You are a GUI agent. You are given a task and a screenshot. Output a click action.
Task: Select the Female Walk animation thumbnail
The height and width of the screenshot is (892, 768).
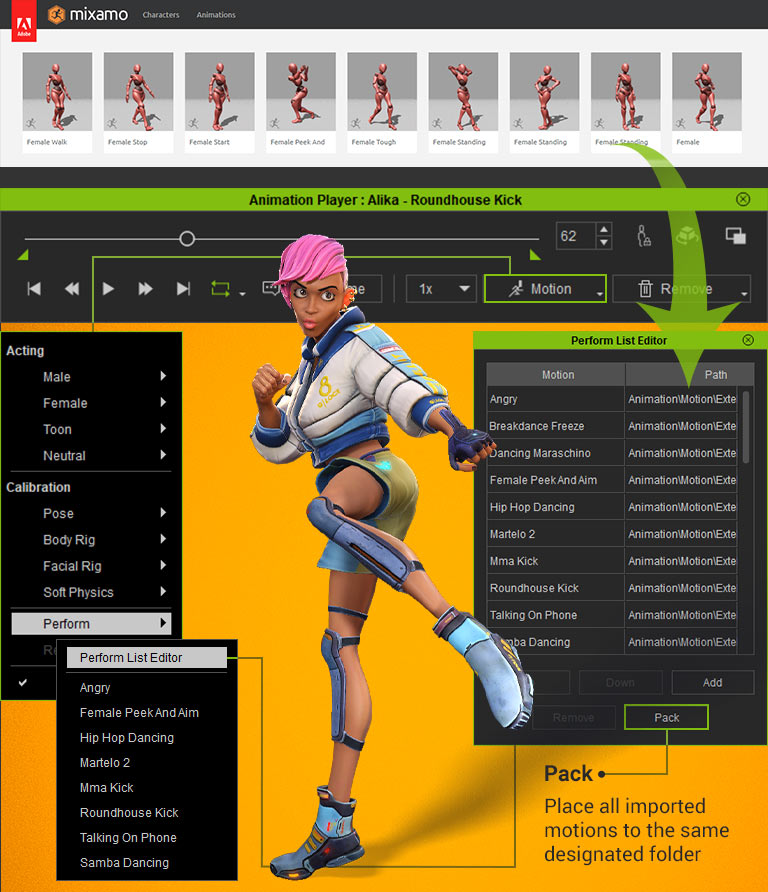57,102
